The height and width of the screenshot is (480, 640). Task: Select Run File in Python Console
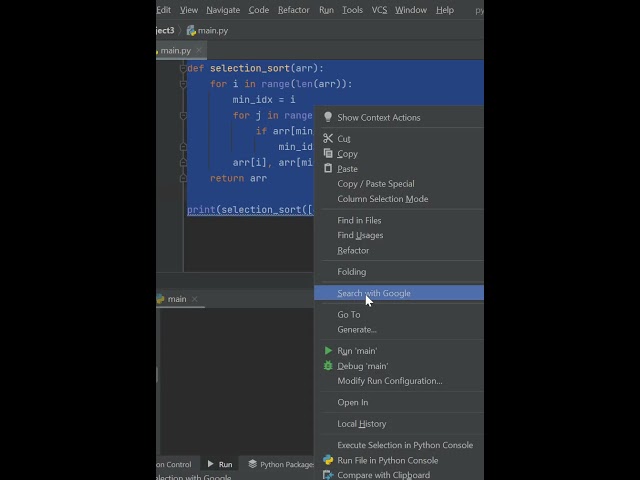pos(399,460)
